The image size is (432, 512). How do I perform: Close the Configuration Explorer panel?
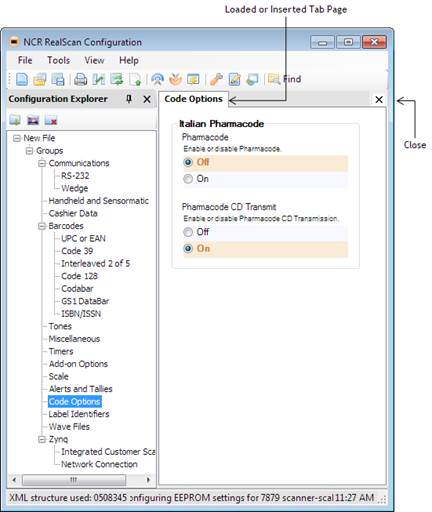point(147,99)
